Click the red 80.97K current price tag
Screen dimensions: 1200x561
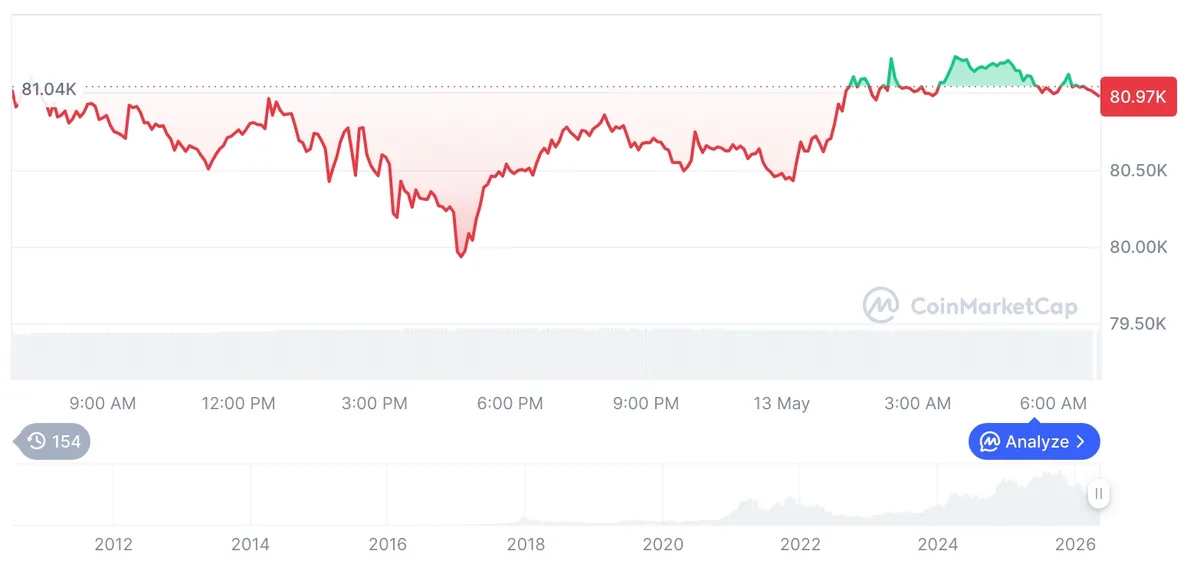[x=1138, y=97]
